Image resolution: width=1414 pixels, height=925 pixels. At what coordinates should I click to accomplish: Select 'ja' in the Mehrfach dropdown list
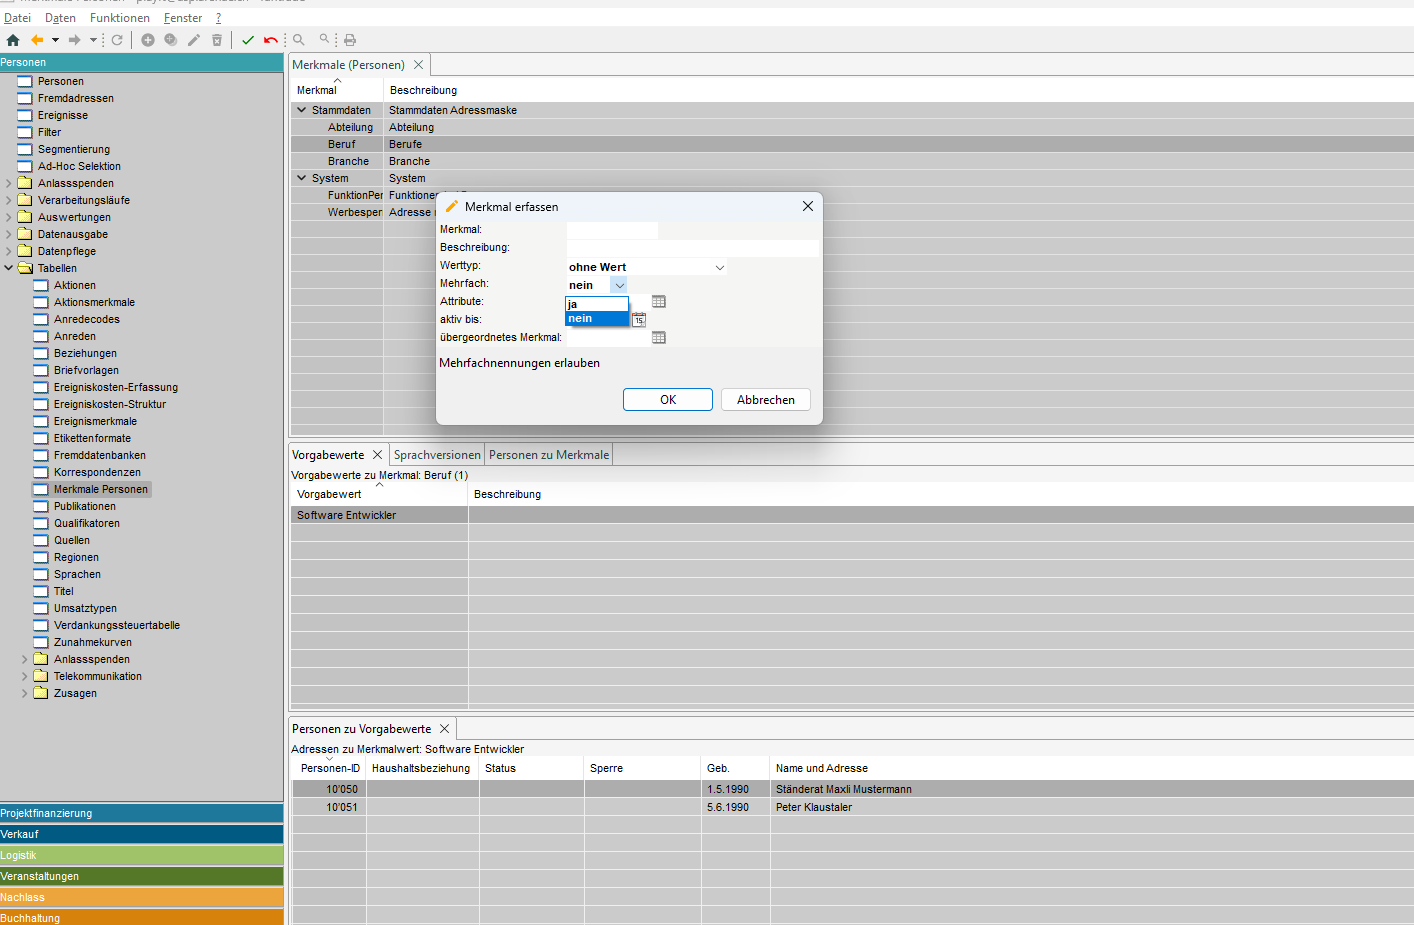596,304
